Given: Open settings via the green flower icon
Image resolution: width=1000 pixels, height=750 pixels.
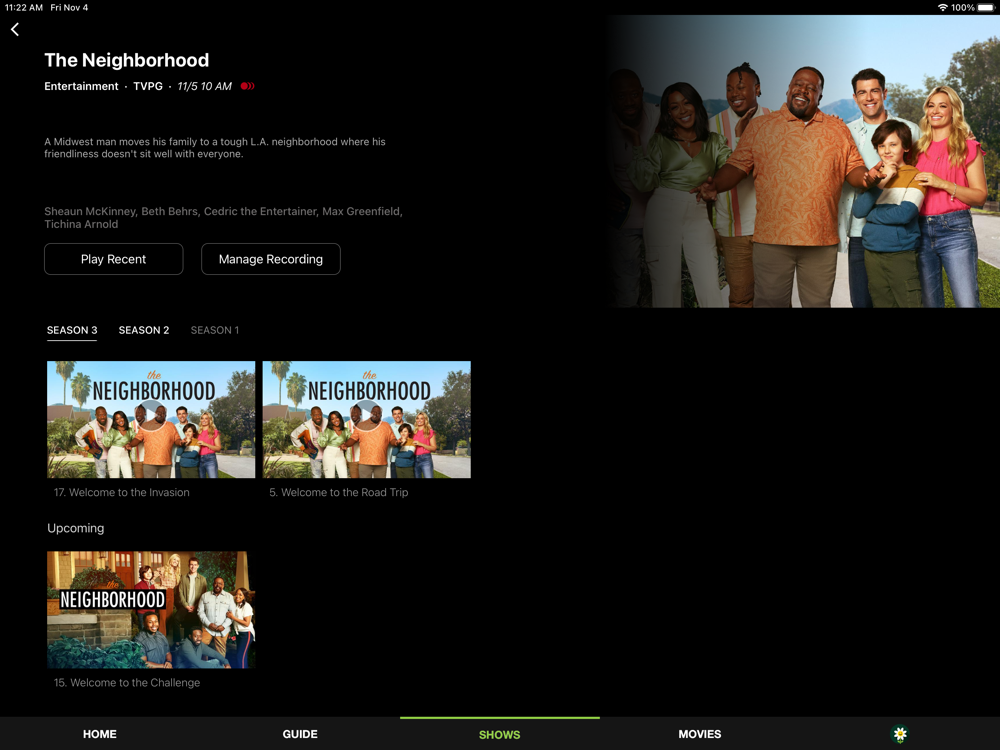Looking at the screenshot, I should coord(900,734).
